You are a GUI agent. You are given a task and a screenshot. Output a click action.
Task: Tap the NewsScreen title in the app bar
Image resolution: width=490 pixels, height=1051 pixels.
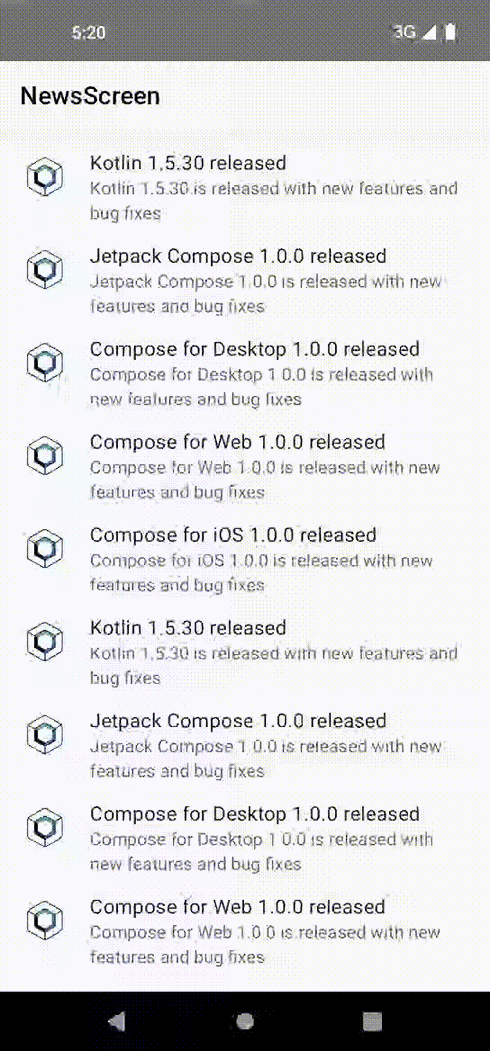coord(90,97)
